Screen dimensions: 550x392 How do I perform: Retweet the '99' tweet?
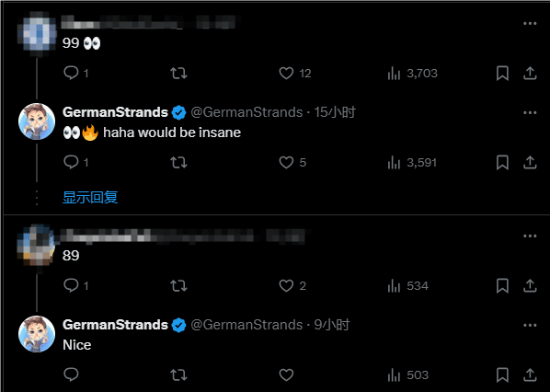coord(179,73)
